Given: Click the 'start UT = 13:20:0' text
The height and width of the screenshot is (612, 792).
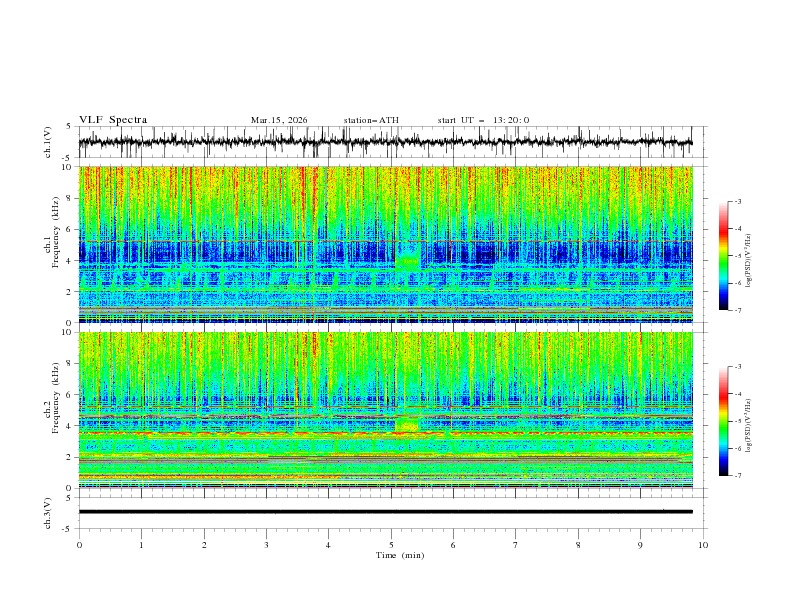Looking at the screenshot, I should pos(483,120).
